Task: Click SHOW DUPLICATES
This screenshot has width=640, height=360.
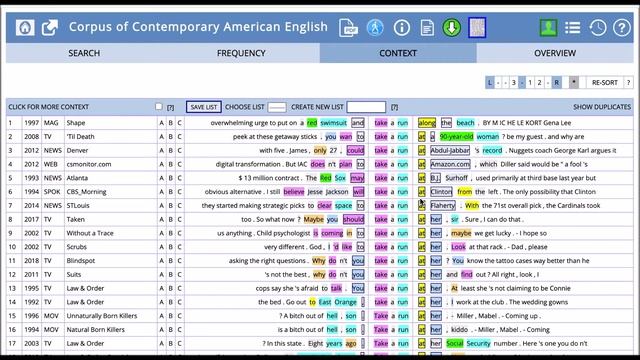Action: tap(602, 107)
